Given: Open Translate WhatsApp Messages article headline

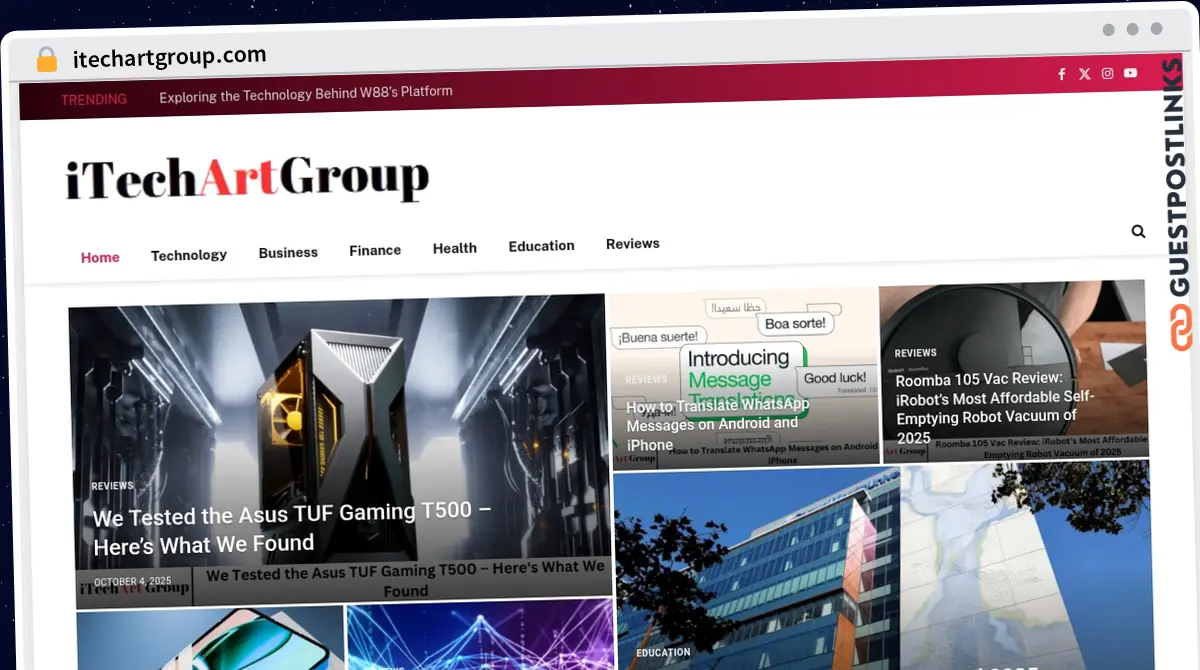Looking at the screenshot, I should (x=718, y=425).
